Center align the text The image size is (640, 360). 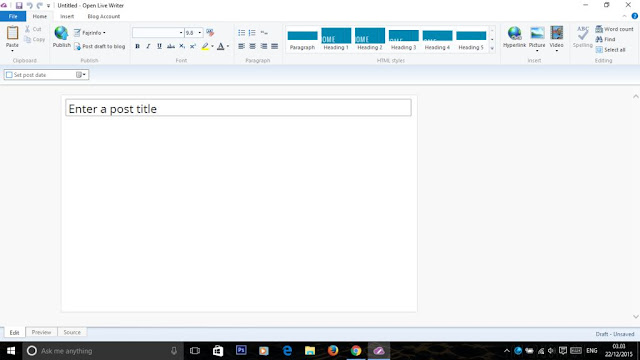(253, 47)
